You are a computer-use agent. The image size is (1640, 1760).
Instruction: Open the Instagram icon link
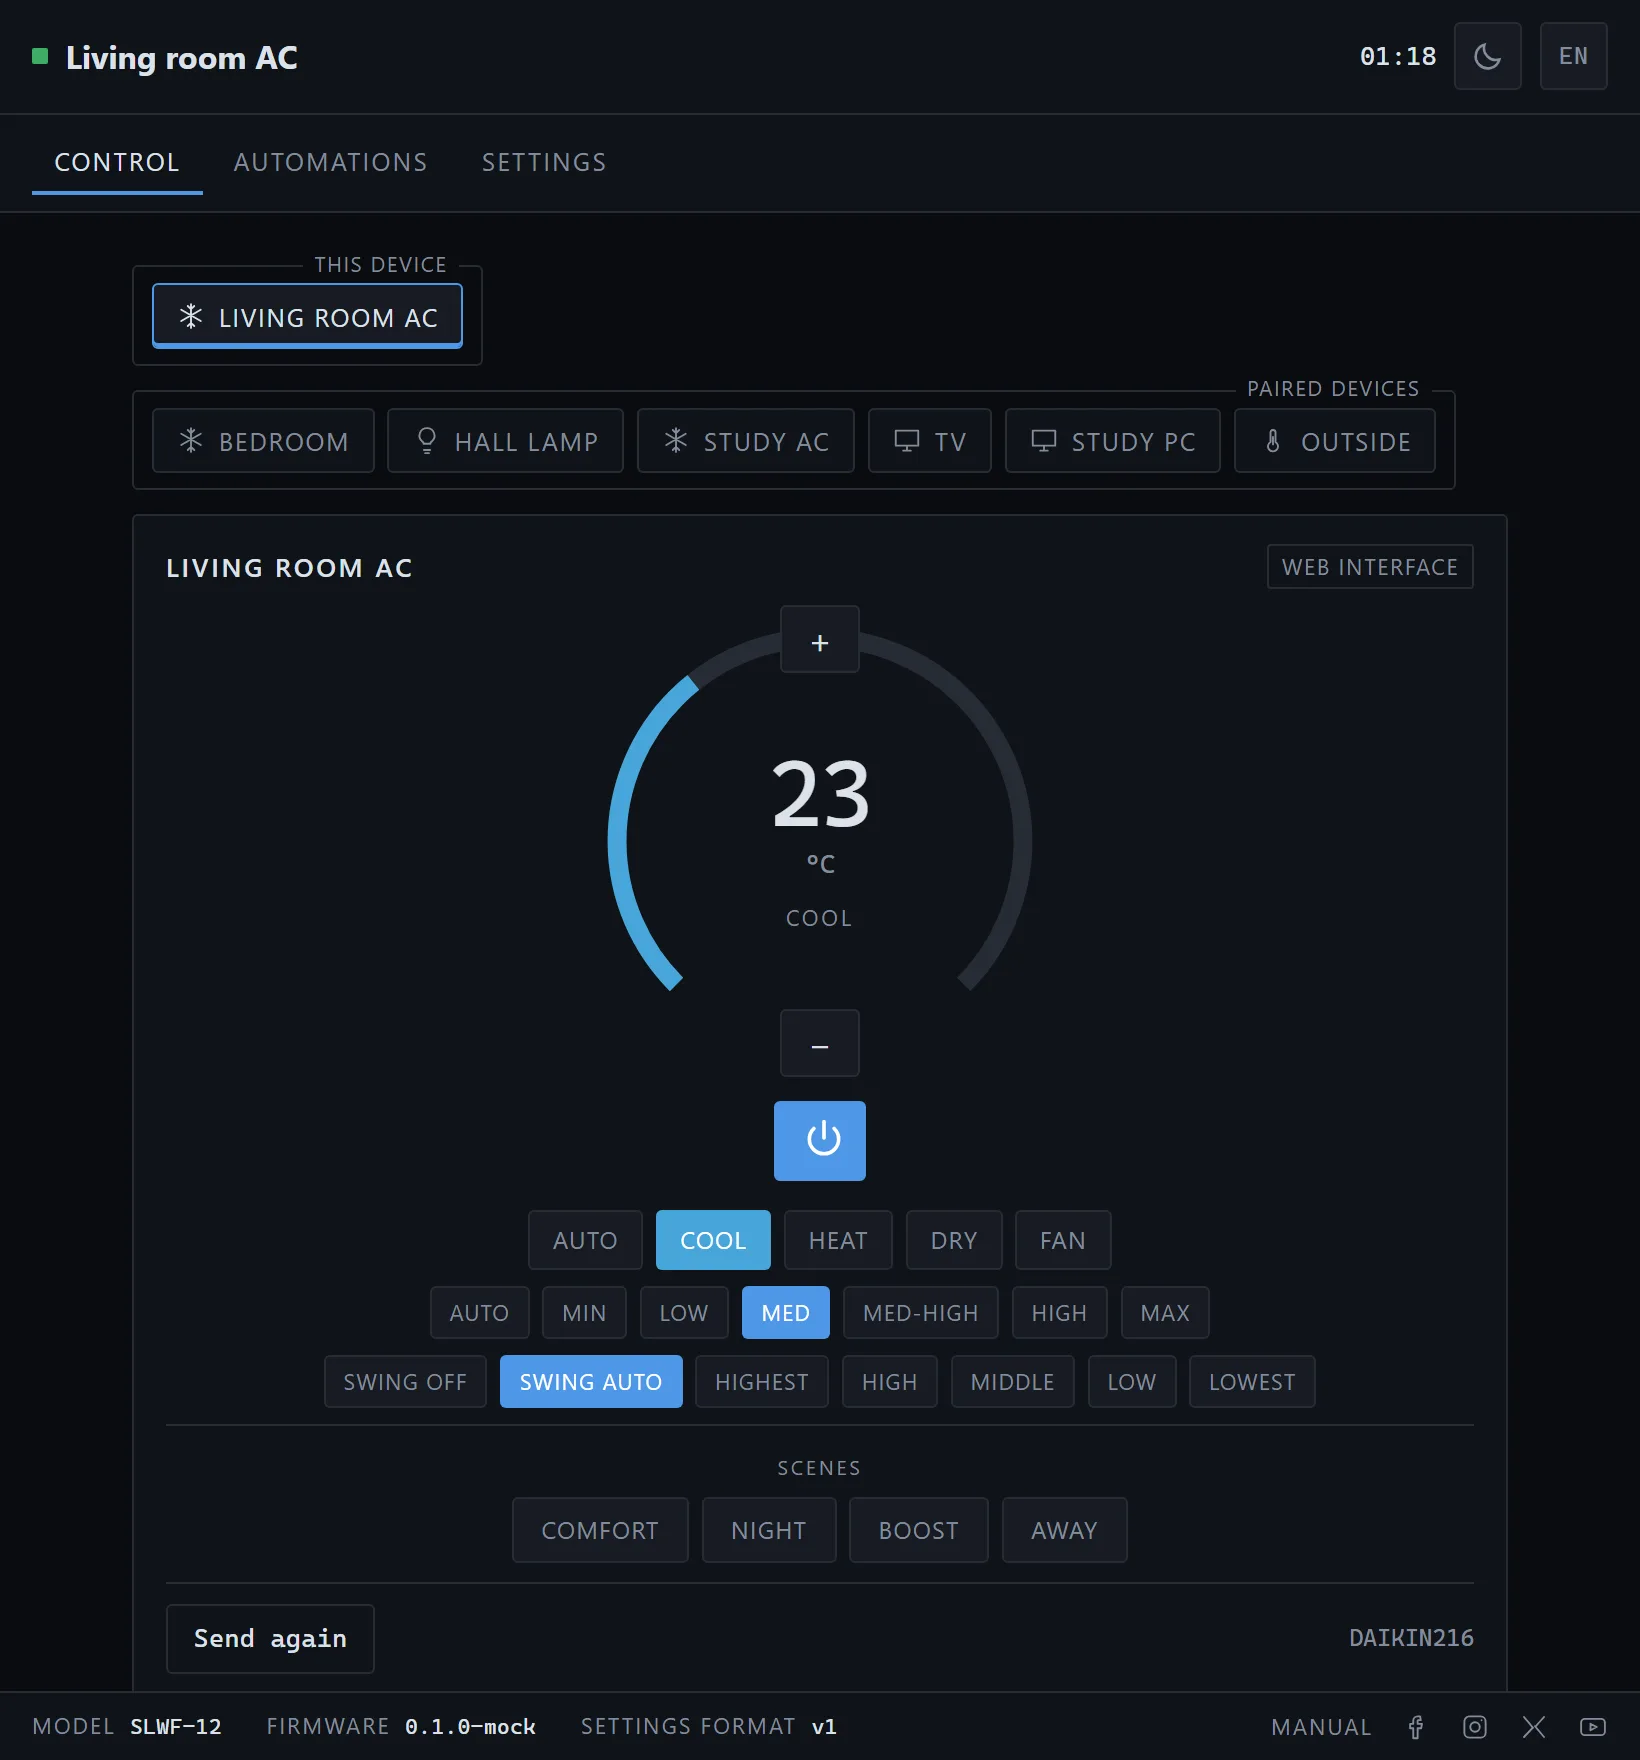coord(1475,1727)
